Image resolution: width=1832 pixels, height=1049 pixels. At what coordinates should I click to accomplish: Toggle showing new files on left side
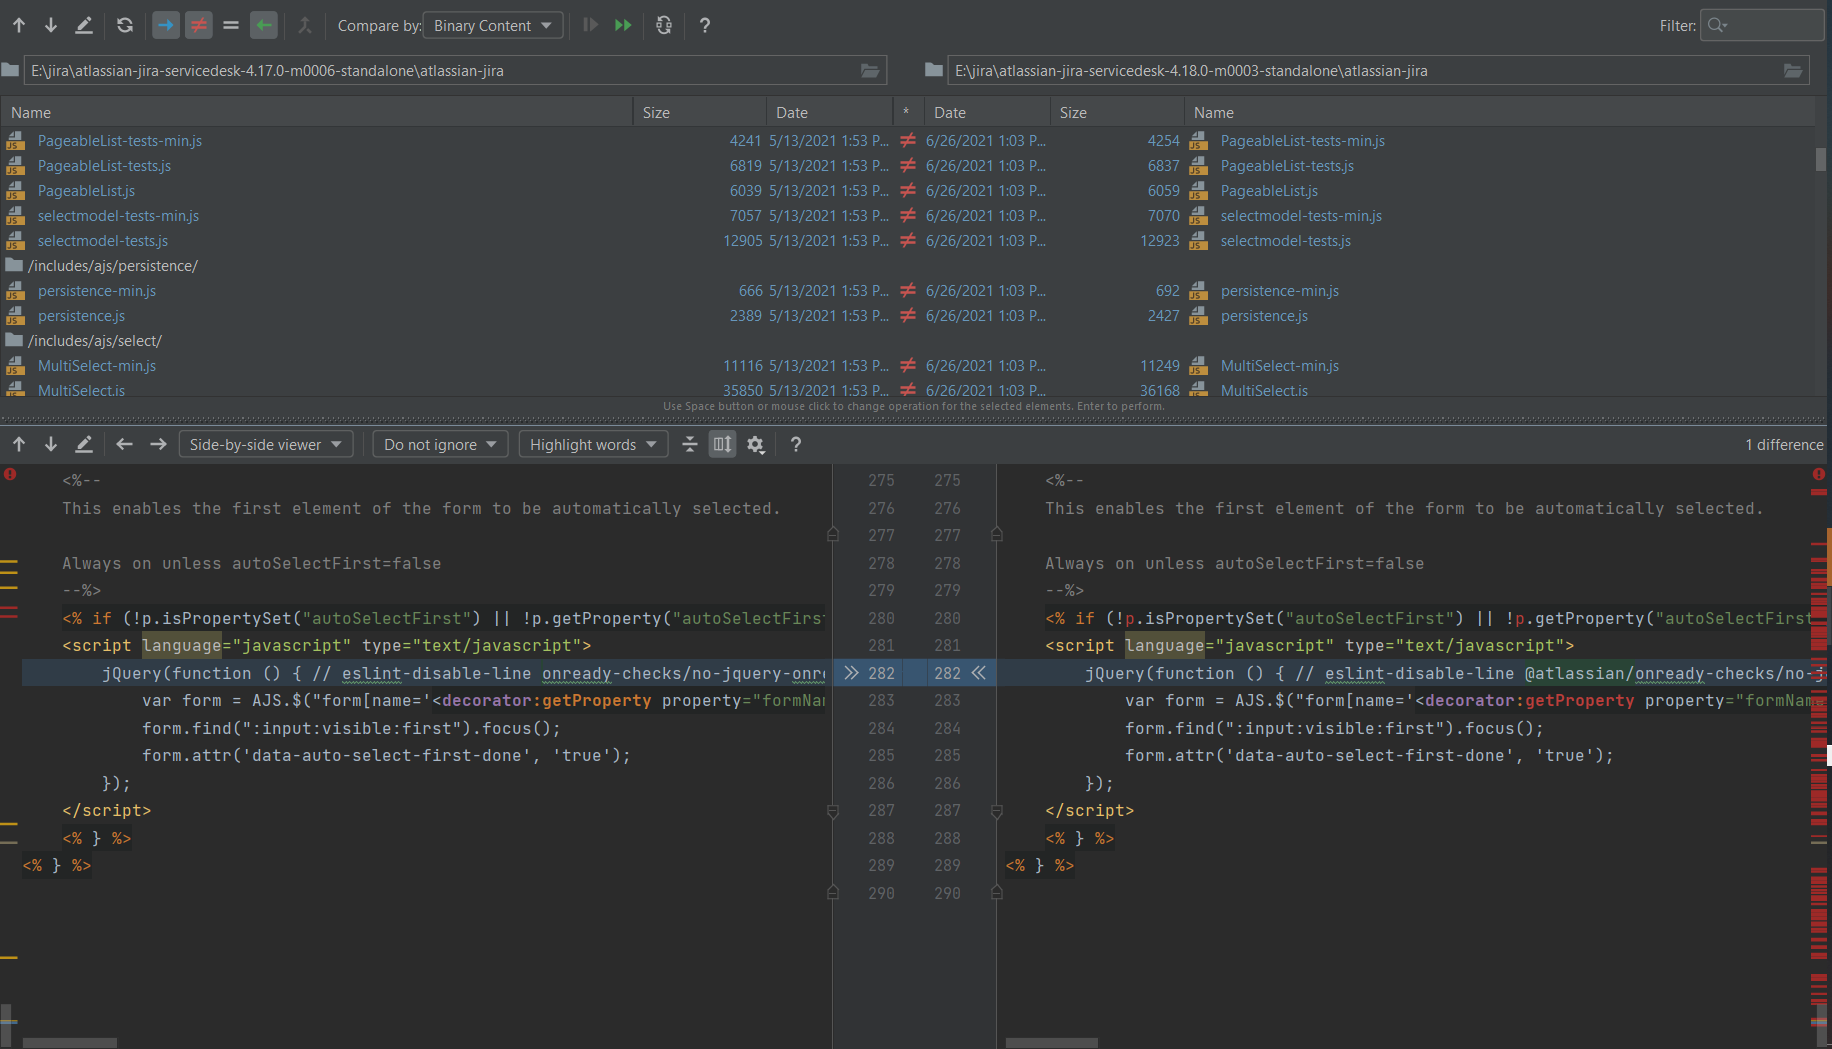point(166,25)
